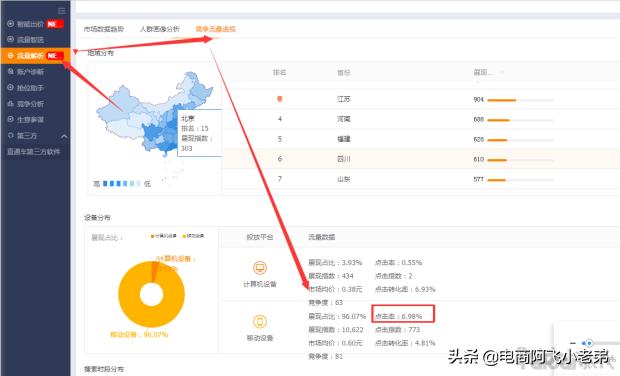This screenshot has width=620, height=376.
Task: Select 流量解析 in the sidebar
Action: [x=36, y=56]
